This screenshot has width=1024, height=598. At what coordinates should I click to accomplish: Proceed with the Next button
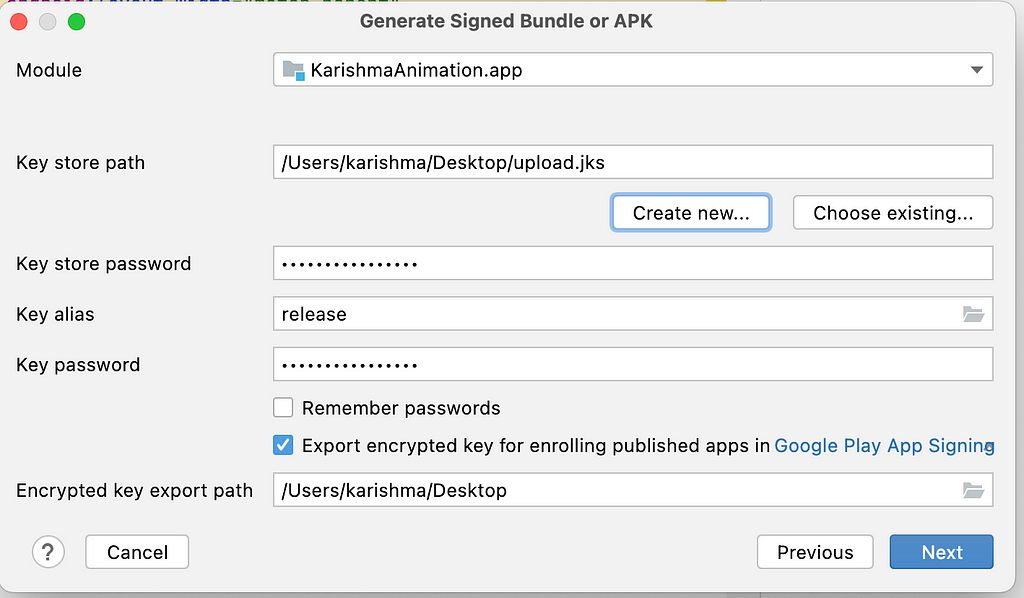(x=941, y=552)
